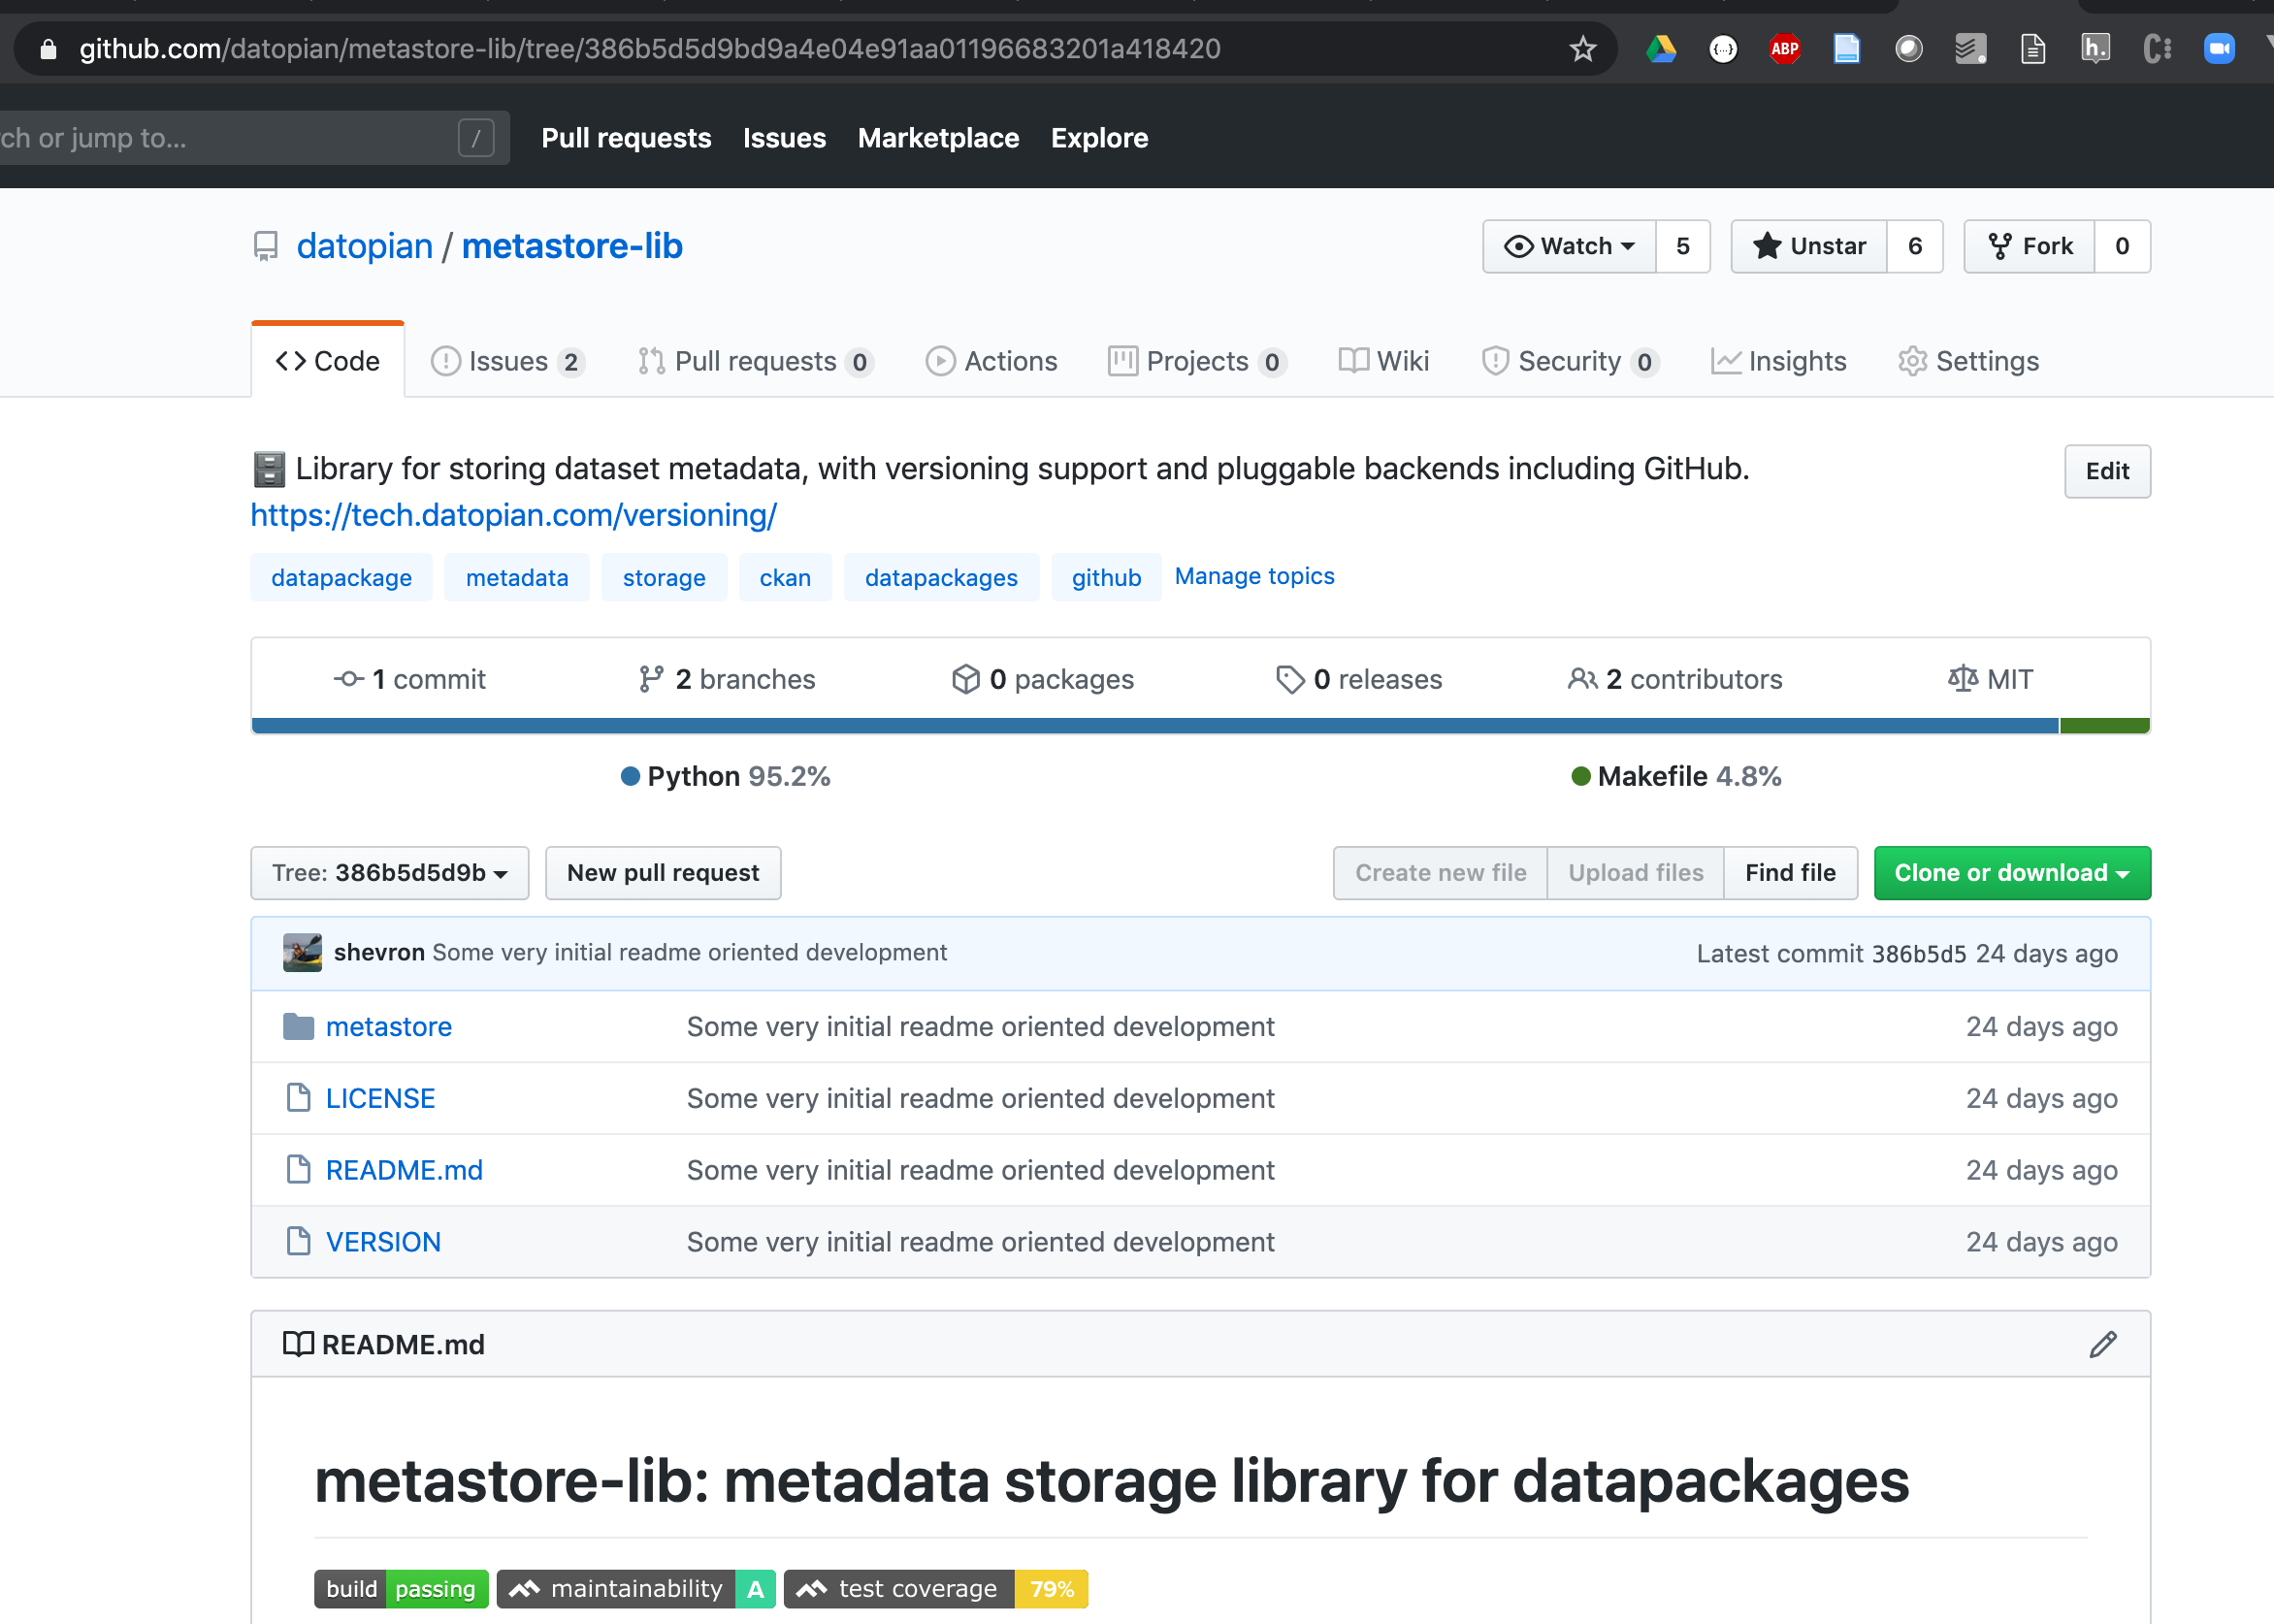Image resolution: width=2274 pixels, height=1624 pixels.
Task: Click the build passing badge
Action: pyautogui.click(x=401, y=1589)
